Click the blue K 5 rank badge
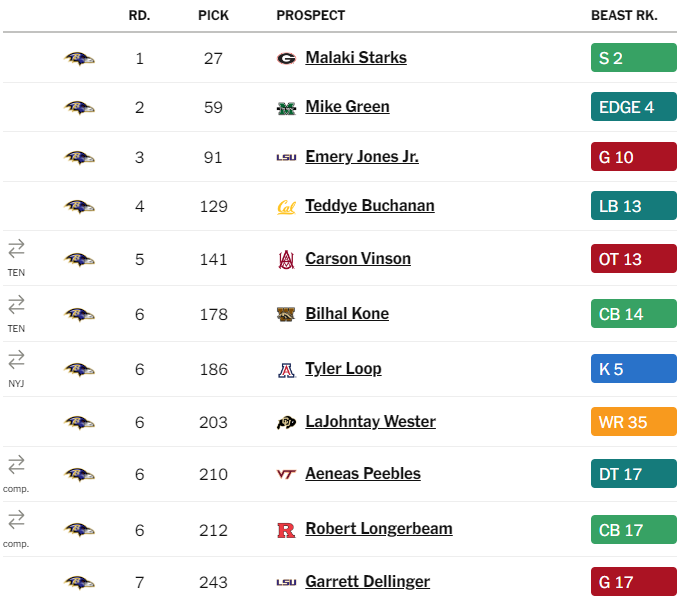The width and height of the screenshot is (683, 602). click(633, 369)
